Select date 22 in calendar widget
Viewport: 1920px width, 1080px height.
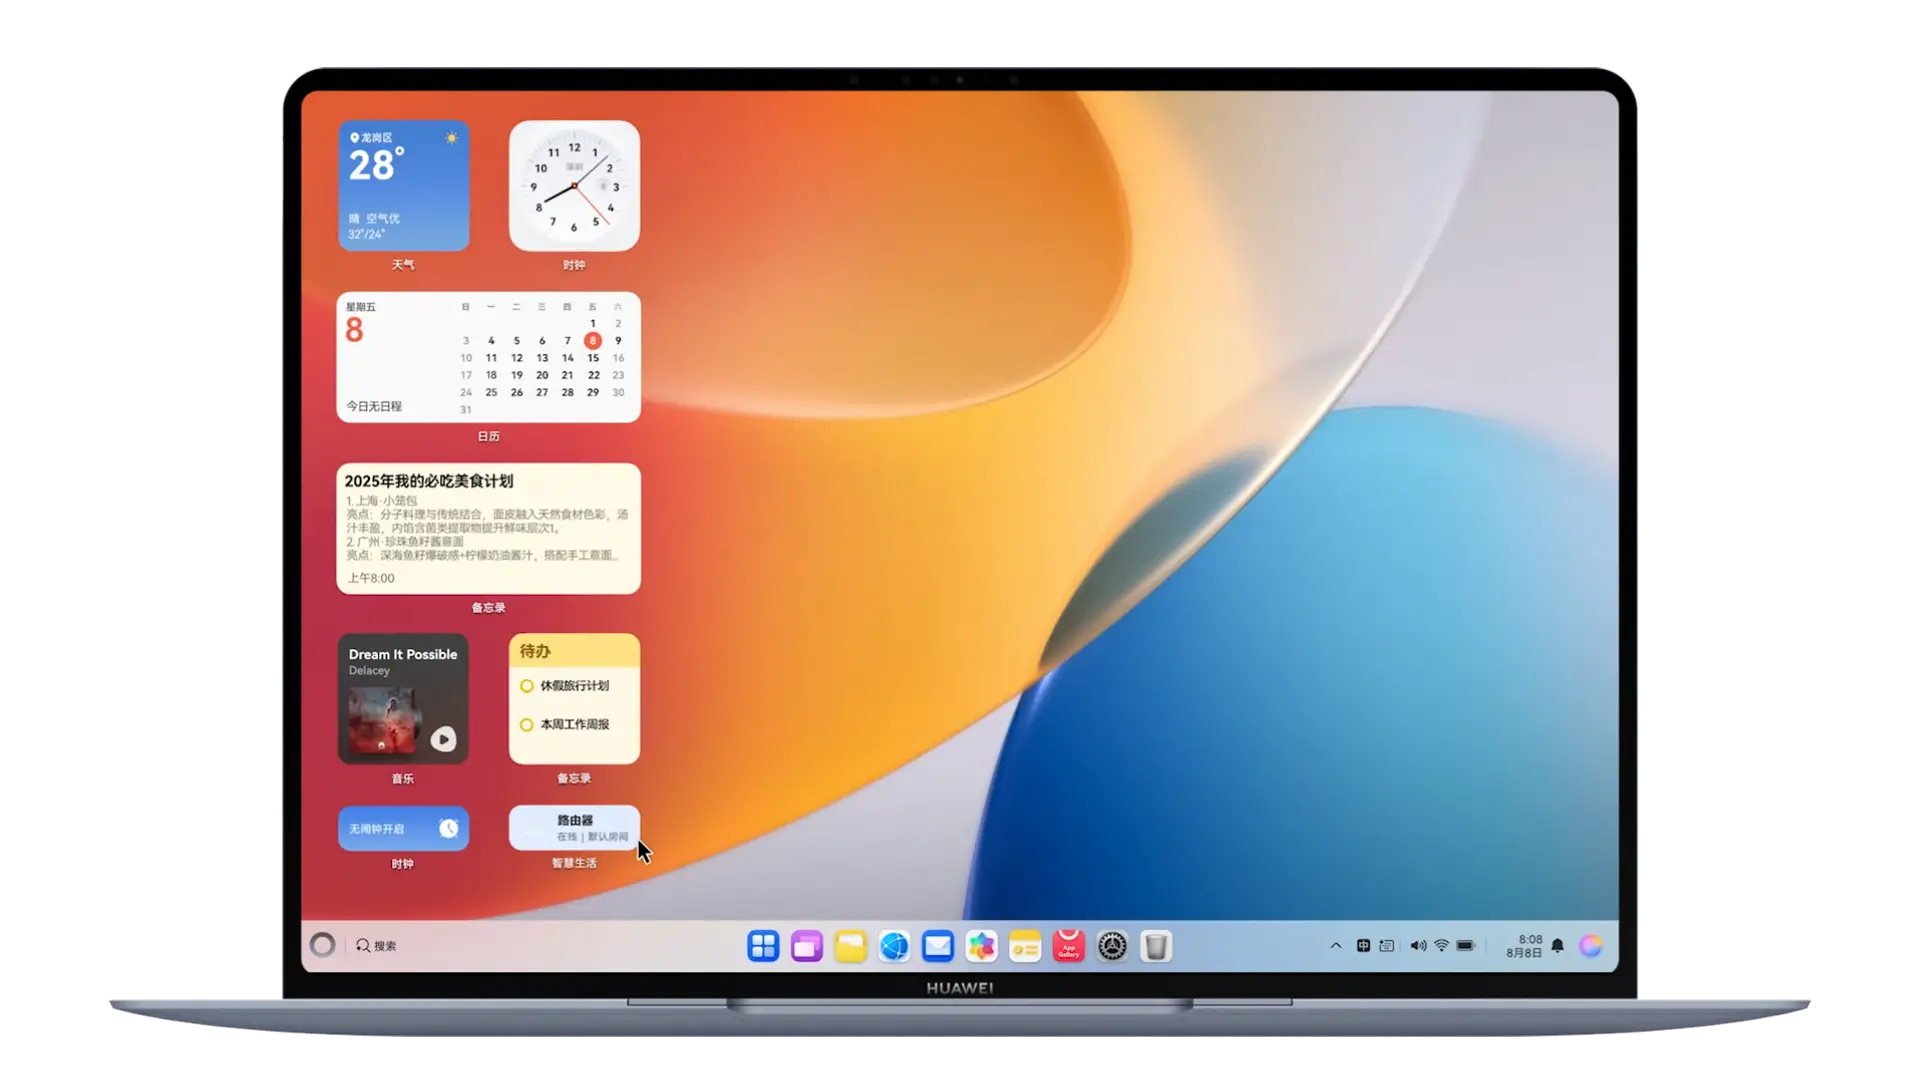tap(593, 375)
